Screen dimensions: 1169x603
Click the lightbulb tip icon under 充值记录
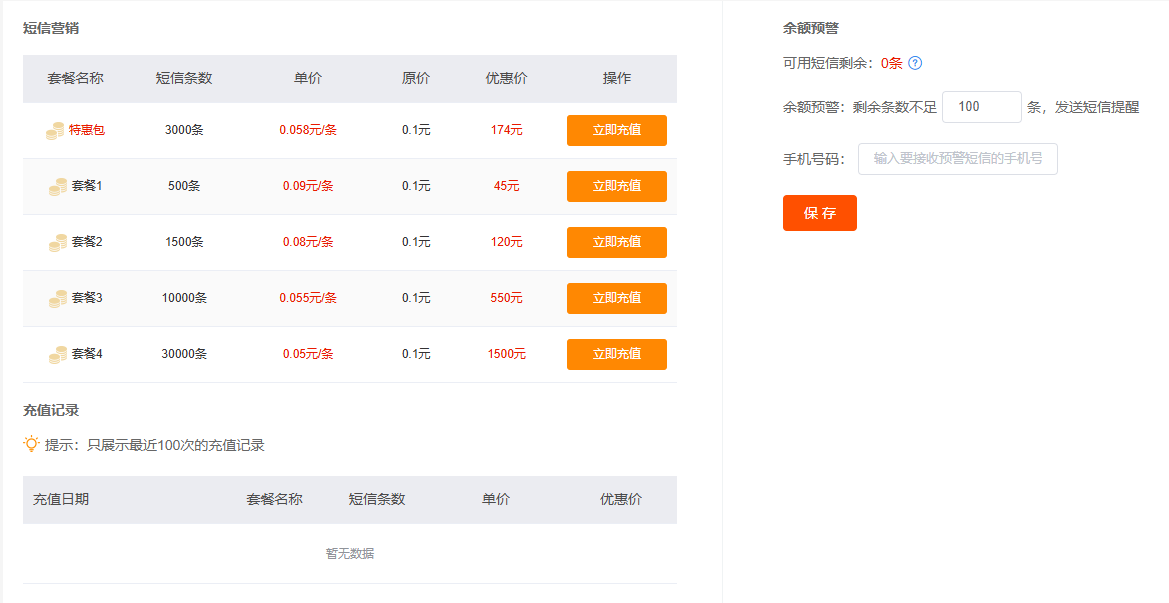point(31,444)
